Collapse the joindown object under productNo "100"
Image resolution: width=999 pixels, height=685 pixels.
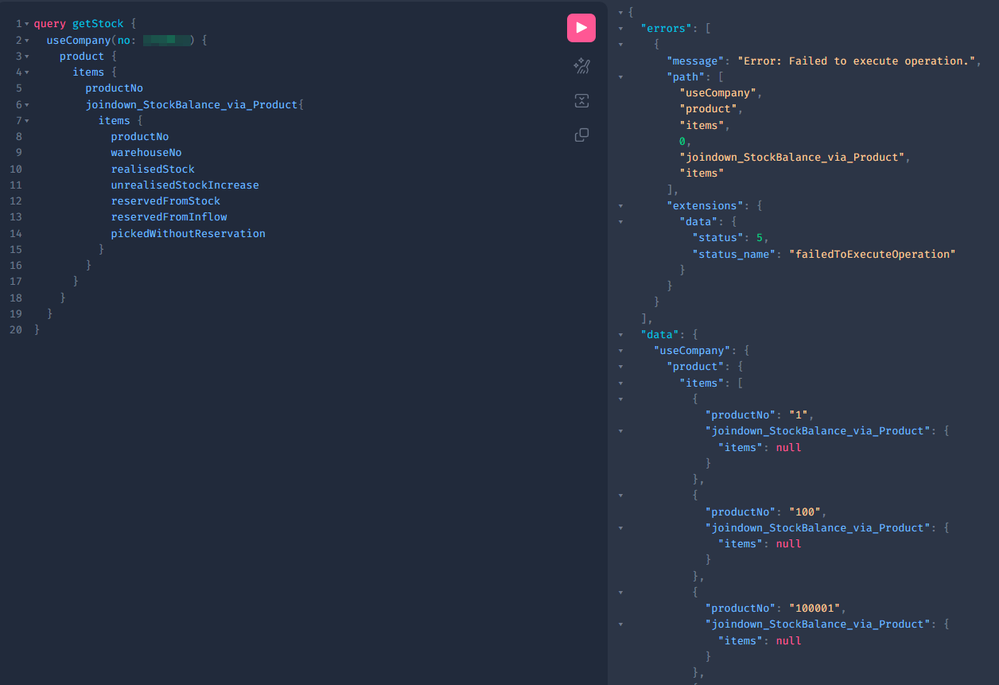point(621,528)
